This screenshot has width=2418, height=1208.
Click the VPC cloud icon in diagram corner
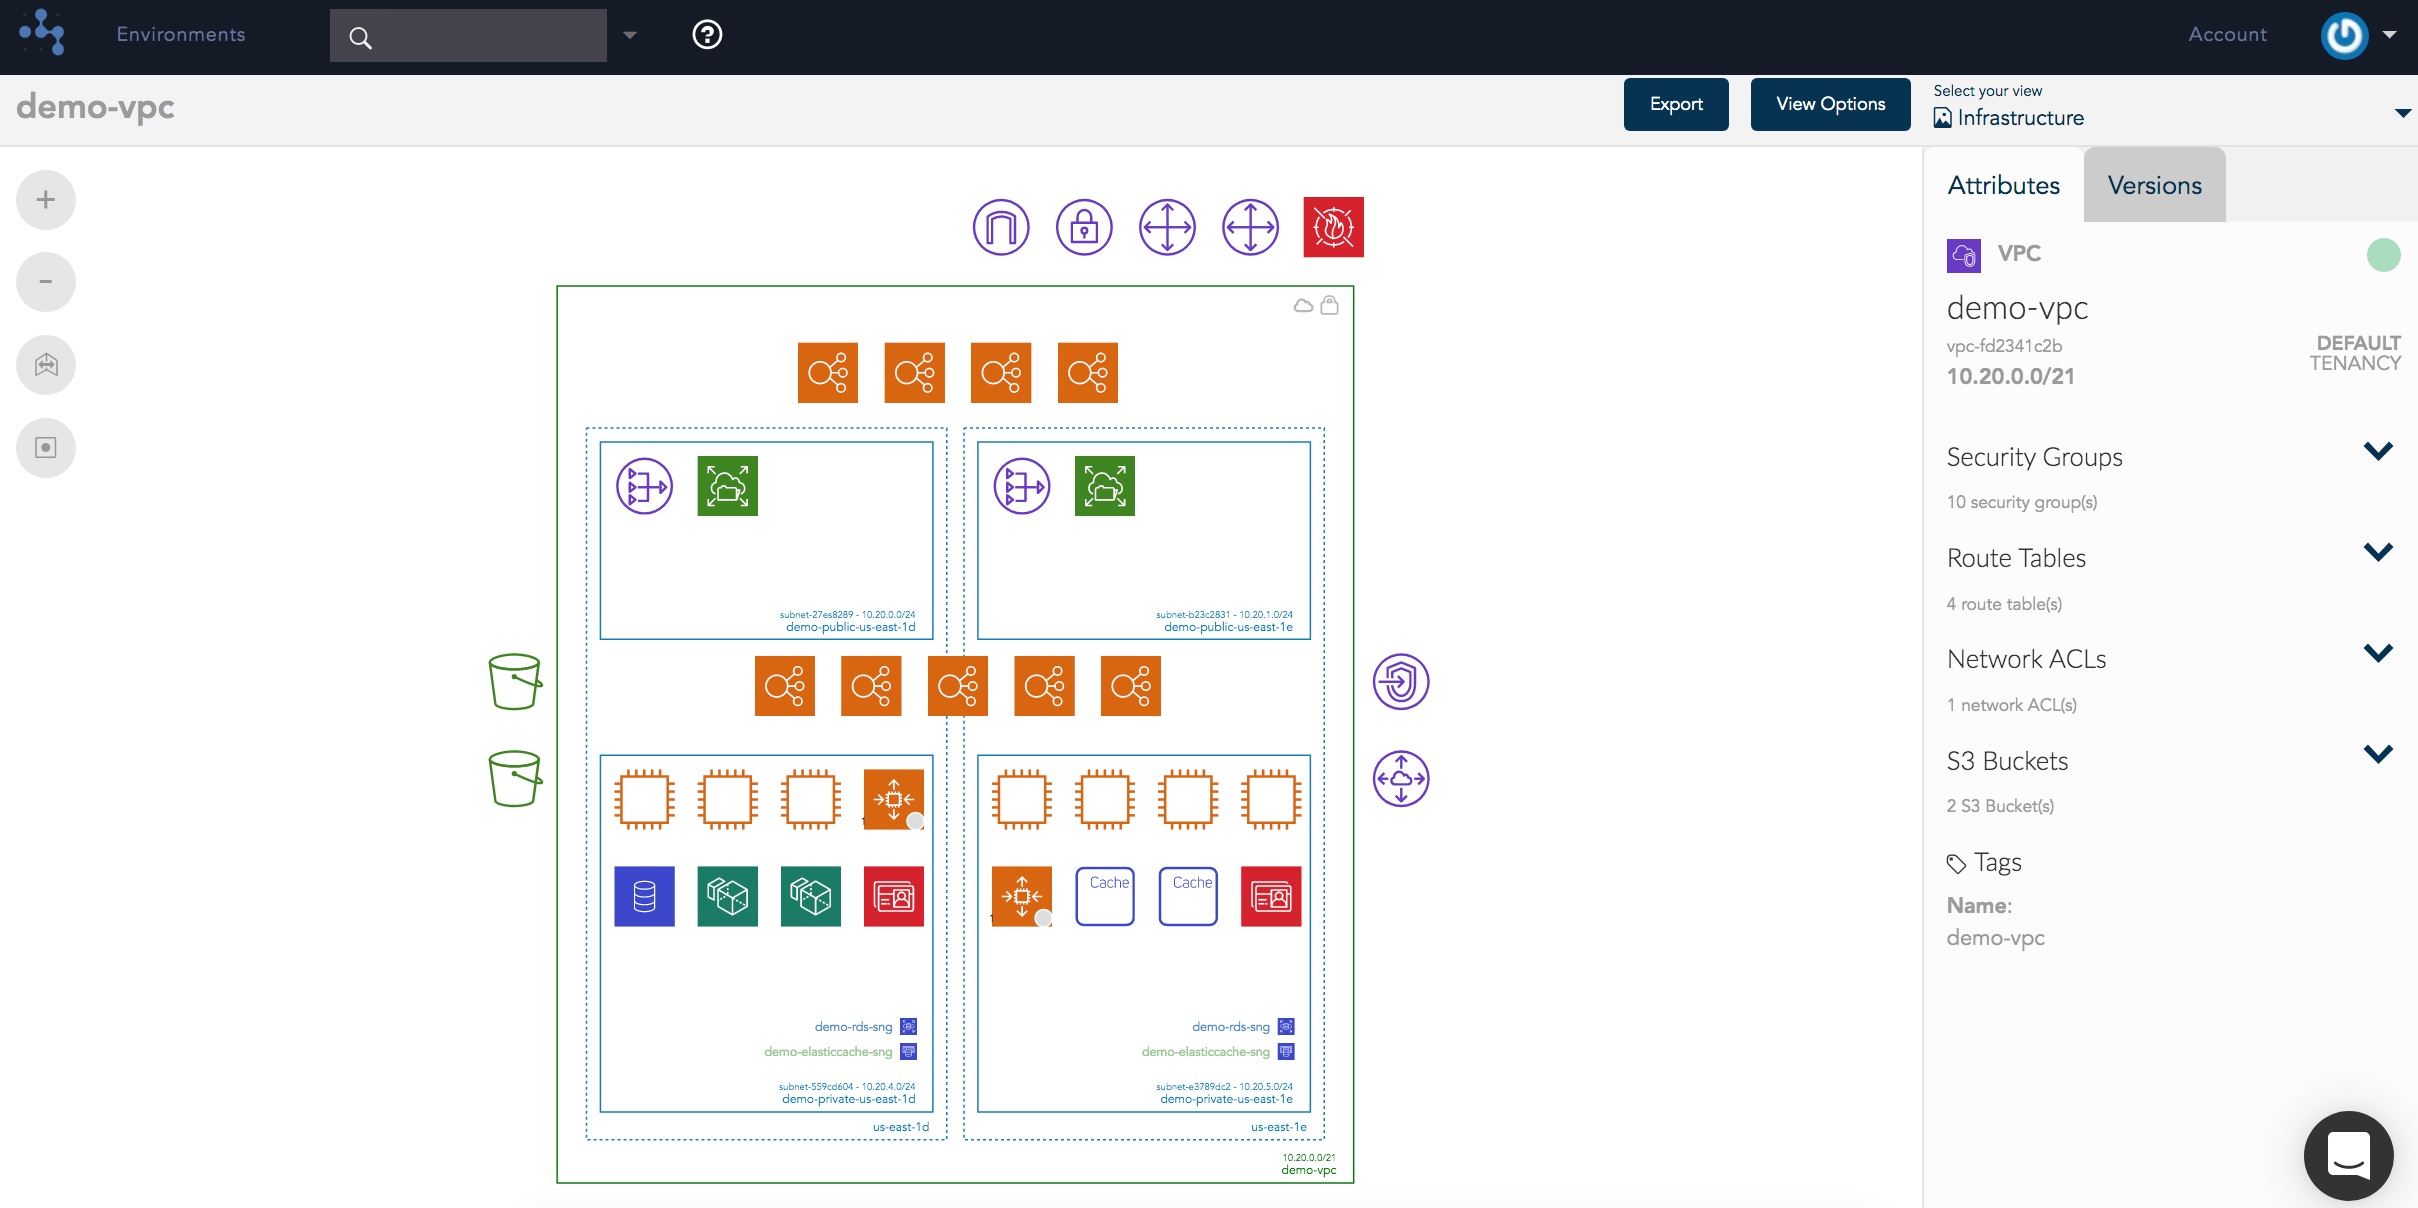click(1303, 305)
